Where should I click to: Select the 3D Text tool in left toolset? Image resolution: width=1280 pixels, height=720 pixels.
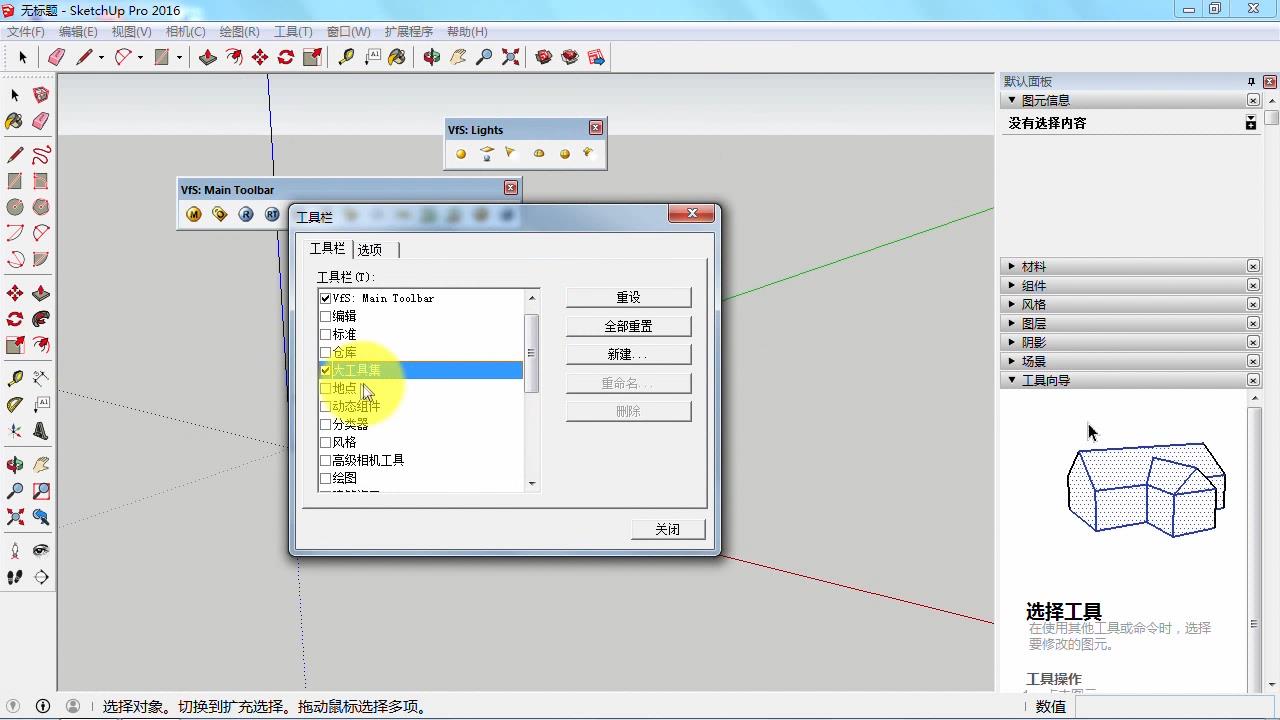pyautogui.click(x=40, y=431)
